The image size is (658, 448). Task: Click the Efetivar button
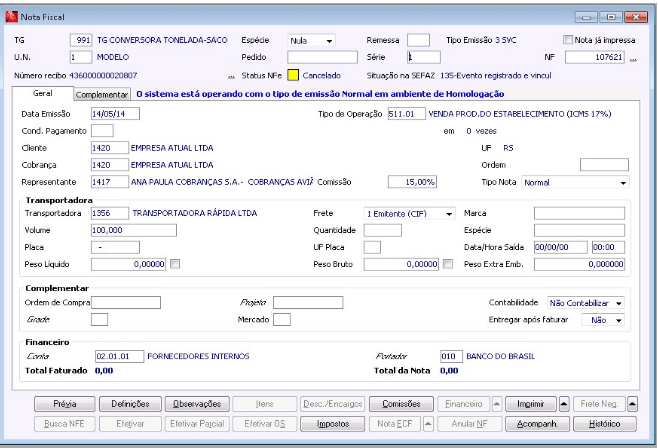point(130,424)
